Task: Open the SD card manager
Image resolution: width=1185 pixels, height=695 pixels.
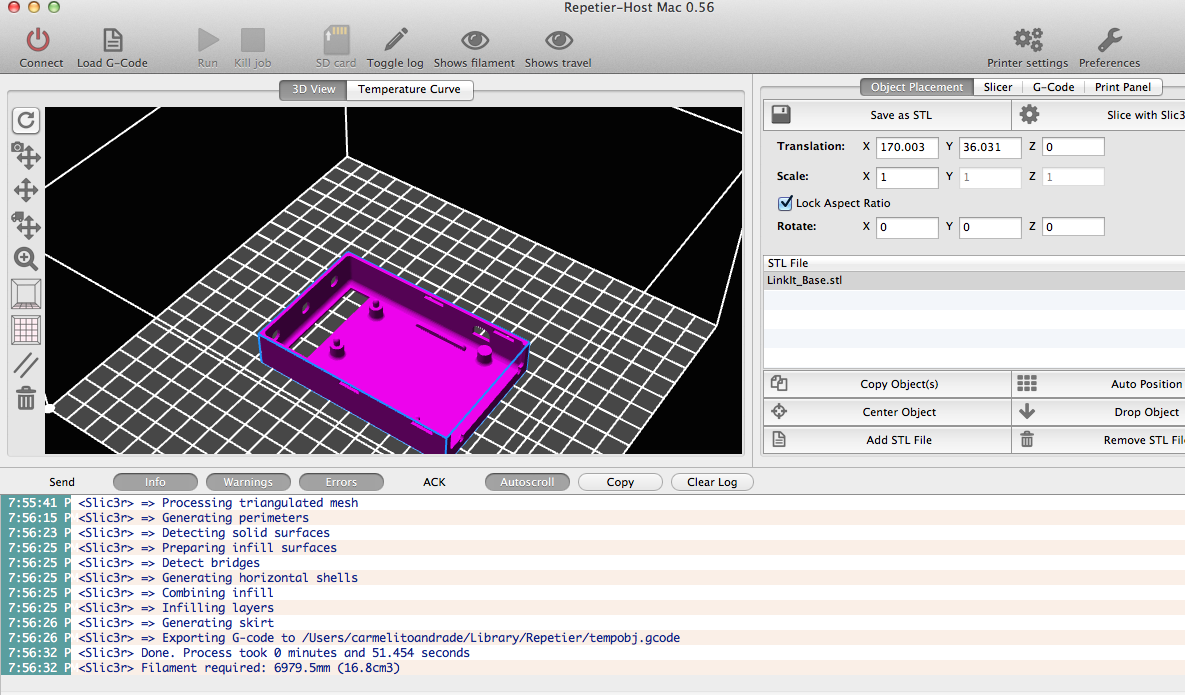Action: 336,39
